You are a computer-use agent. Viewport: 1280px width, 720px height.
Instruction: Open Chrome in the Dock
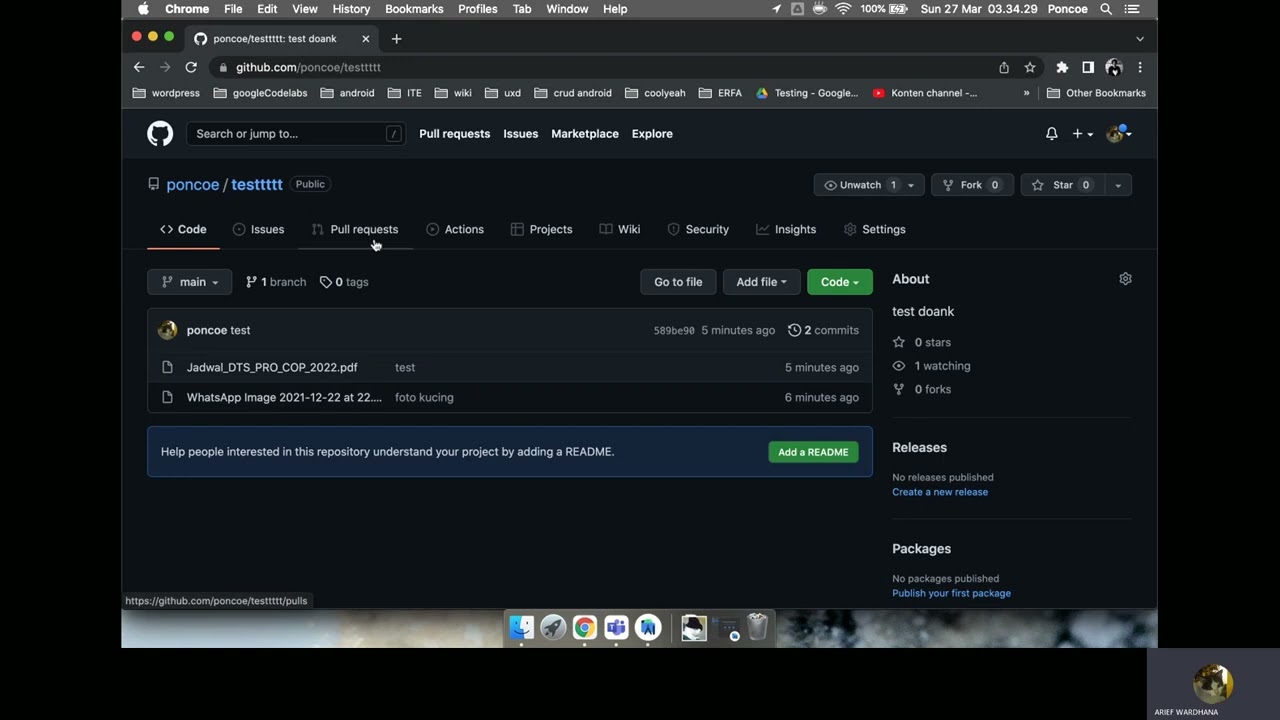(x=585, y=627)
